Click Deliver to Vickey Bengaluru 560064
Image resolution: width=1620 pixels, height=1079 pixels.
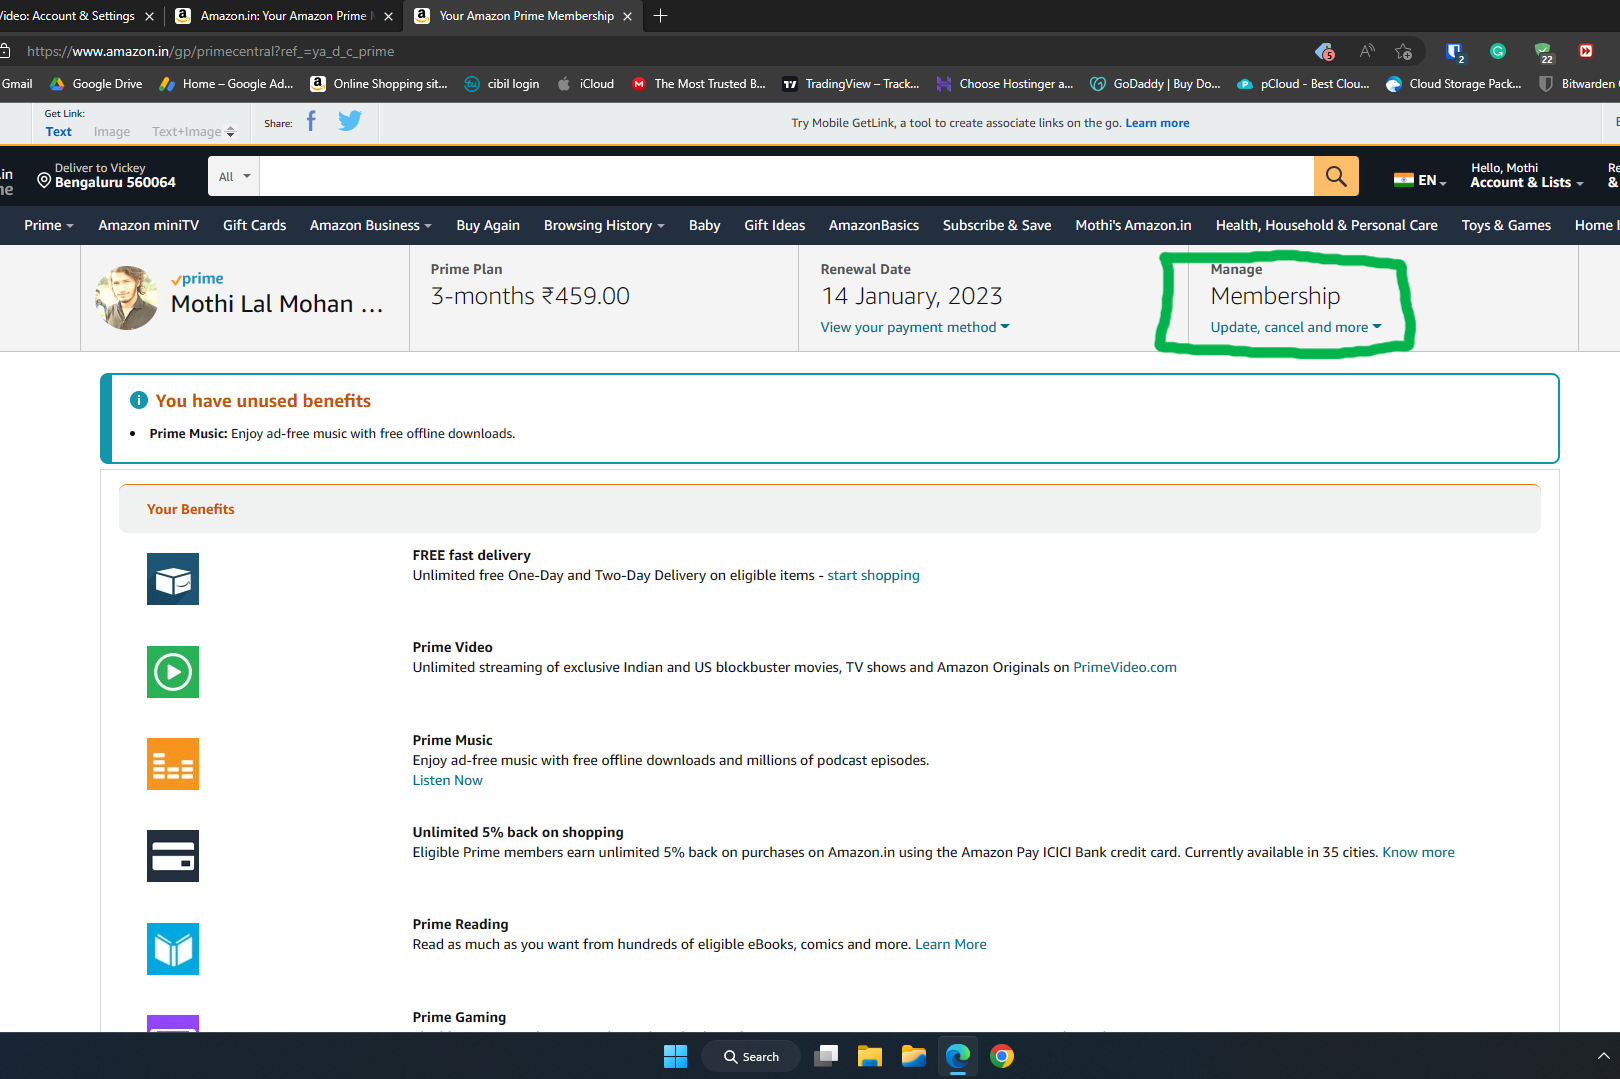[107, 175]
